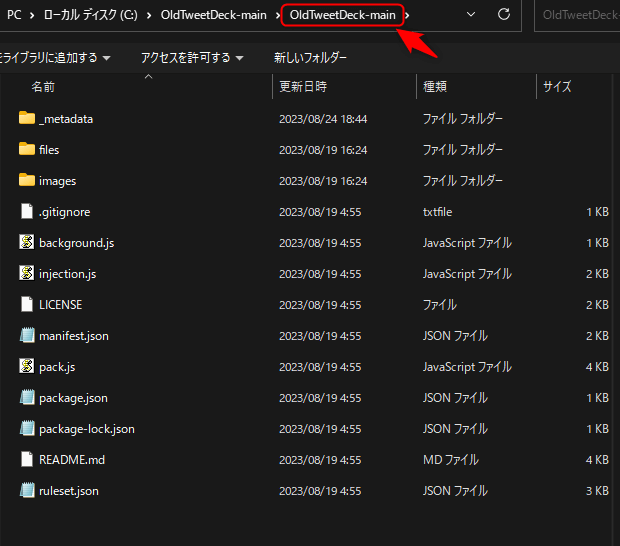Click the ファイル フォルダー type of images
This screenshot has width=620, height=546.
(463, 181)
